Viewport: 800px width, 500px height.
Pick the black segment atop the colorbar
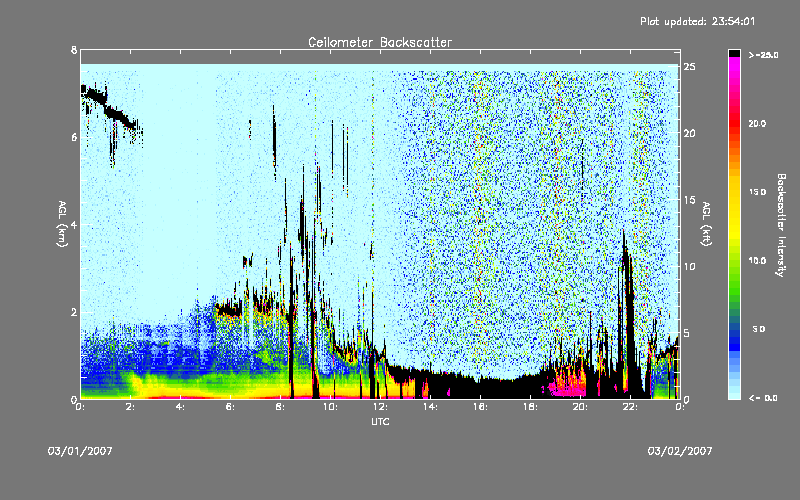734,53
